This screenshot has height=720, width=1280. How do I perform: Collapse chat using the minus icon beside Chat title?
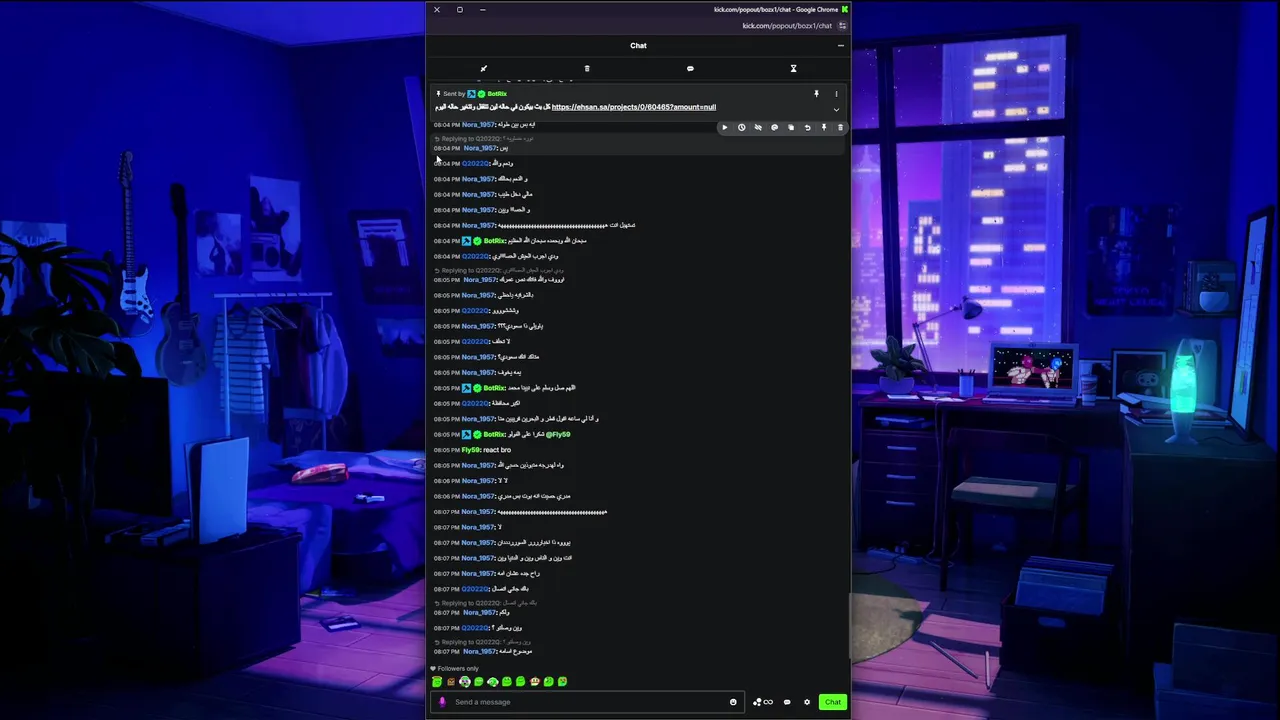click(x=840, y=45)
